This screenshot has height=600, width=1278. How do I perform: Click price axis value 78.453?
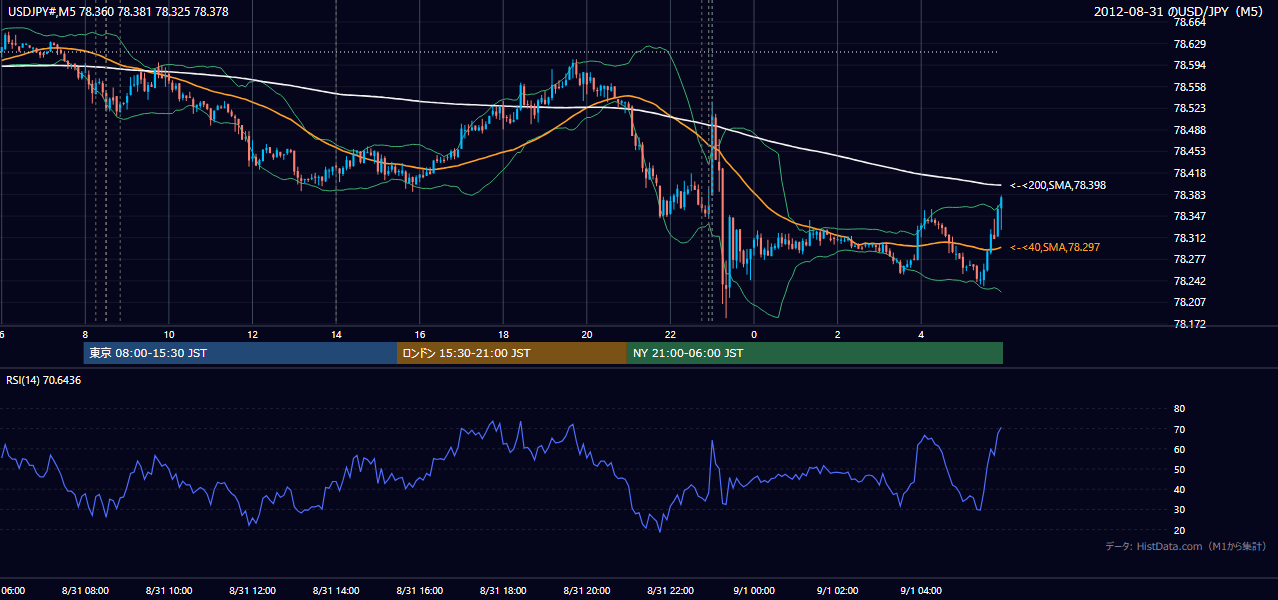pyautogui.click(x=1188, y=151)
